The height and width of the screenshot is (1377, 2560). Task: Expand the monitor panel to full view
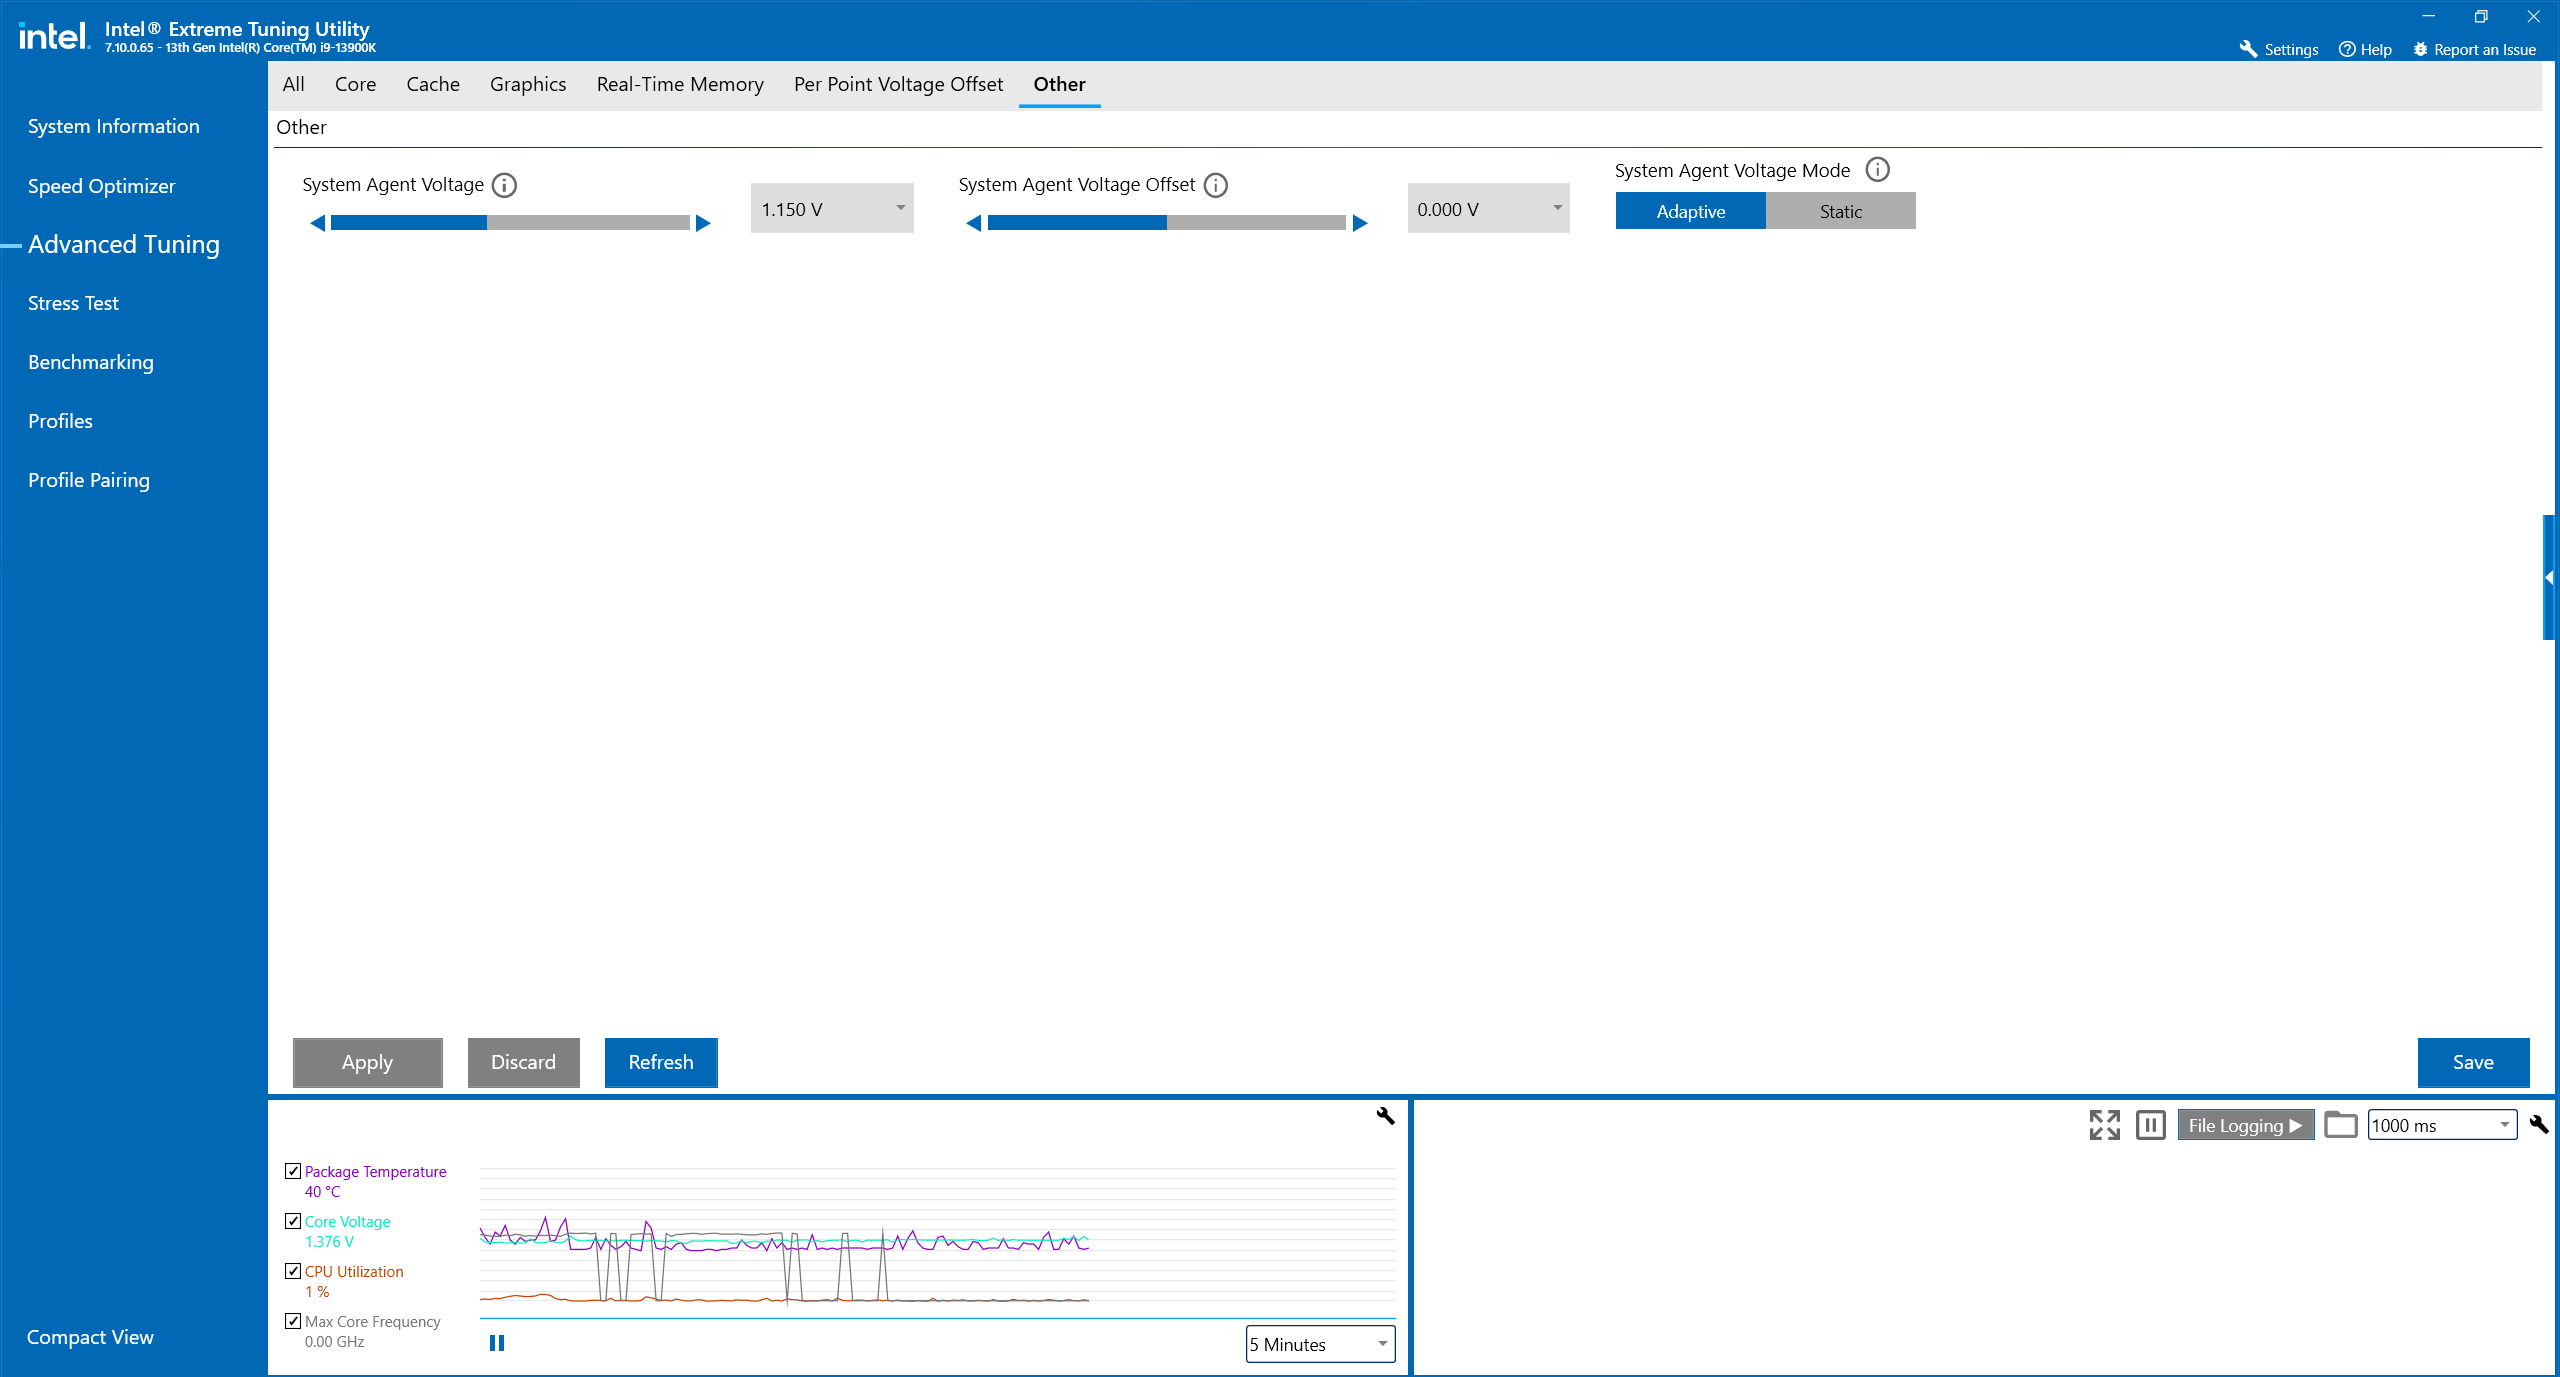click(x=2105, y=1125)
